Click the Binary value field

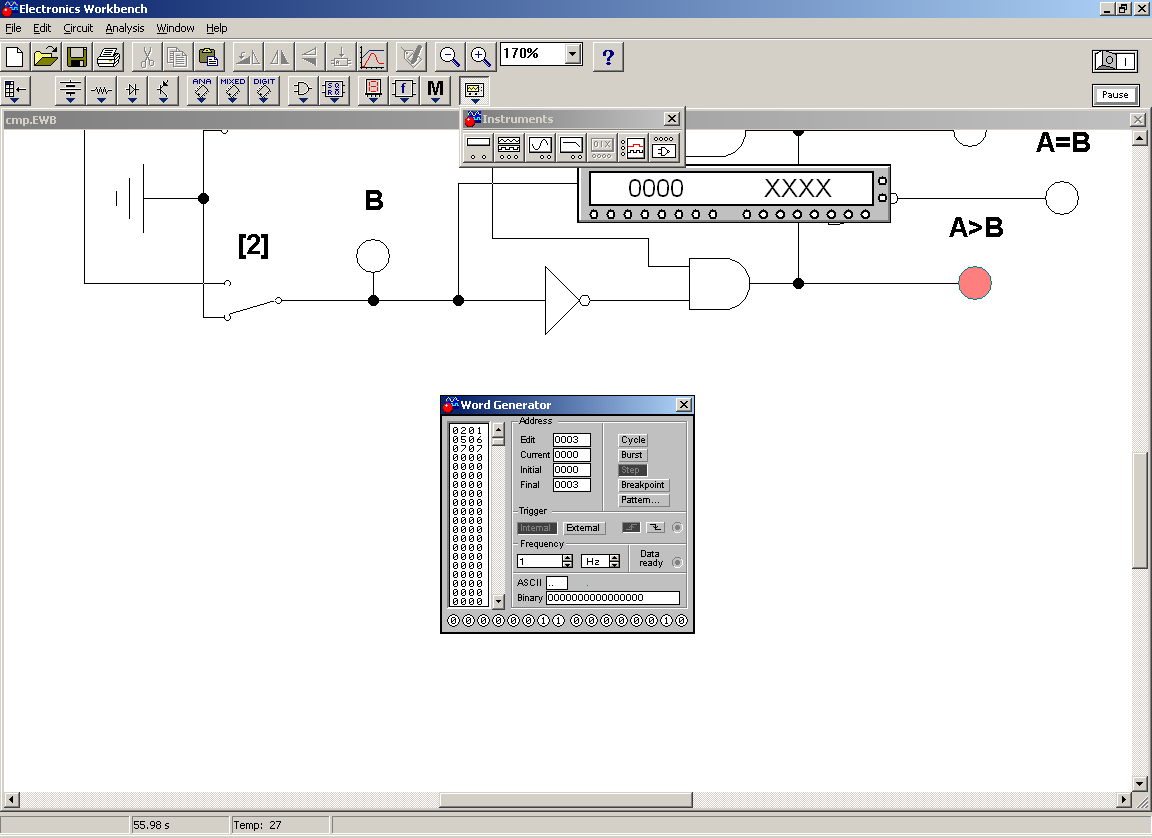coord(613,598)
